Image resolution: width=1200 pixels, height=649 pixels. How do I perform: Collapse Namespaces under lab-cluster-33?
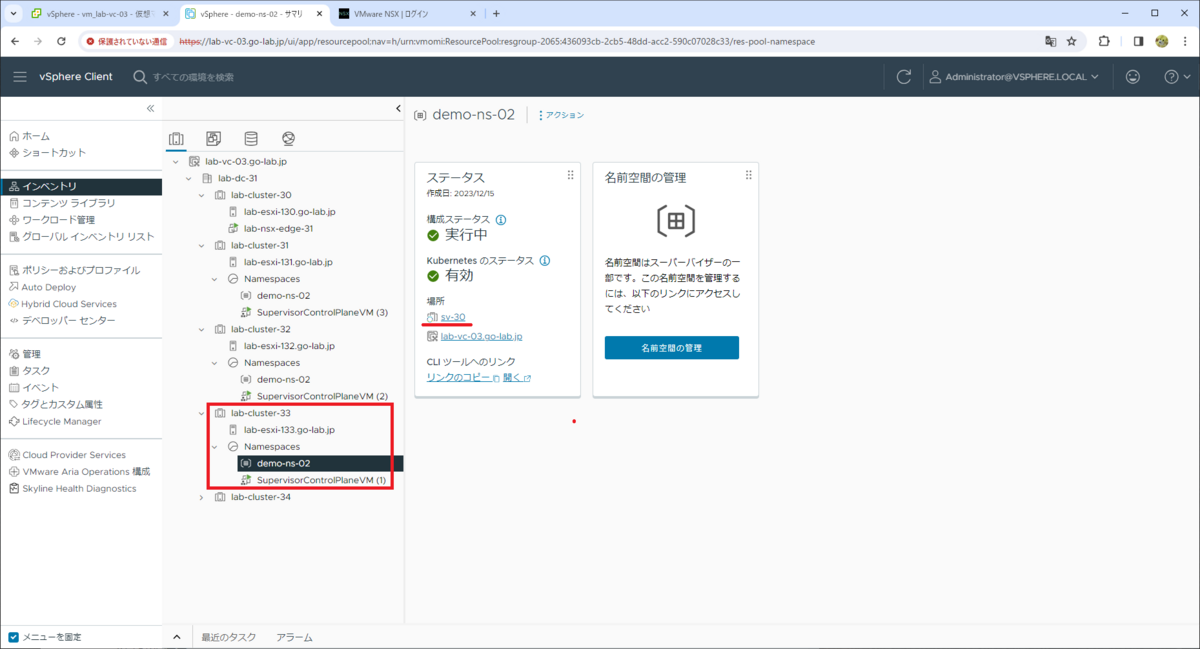point(214,447)
